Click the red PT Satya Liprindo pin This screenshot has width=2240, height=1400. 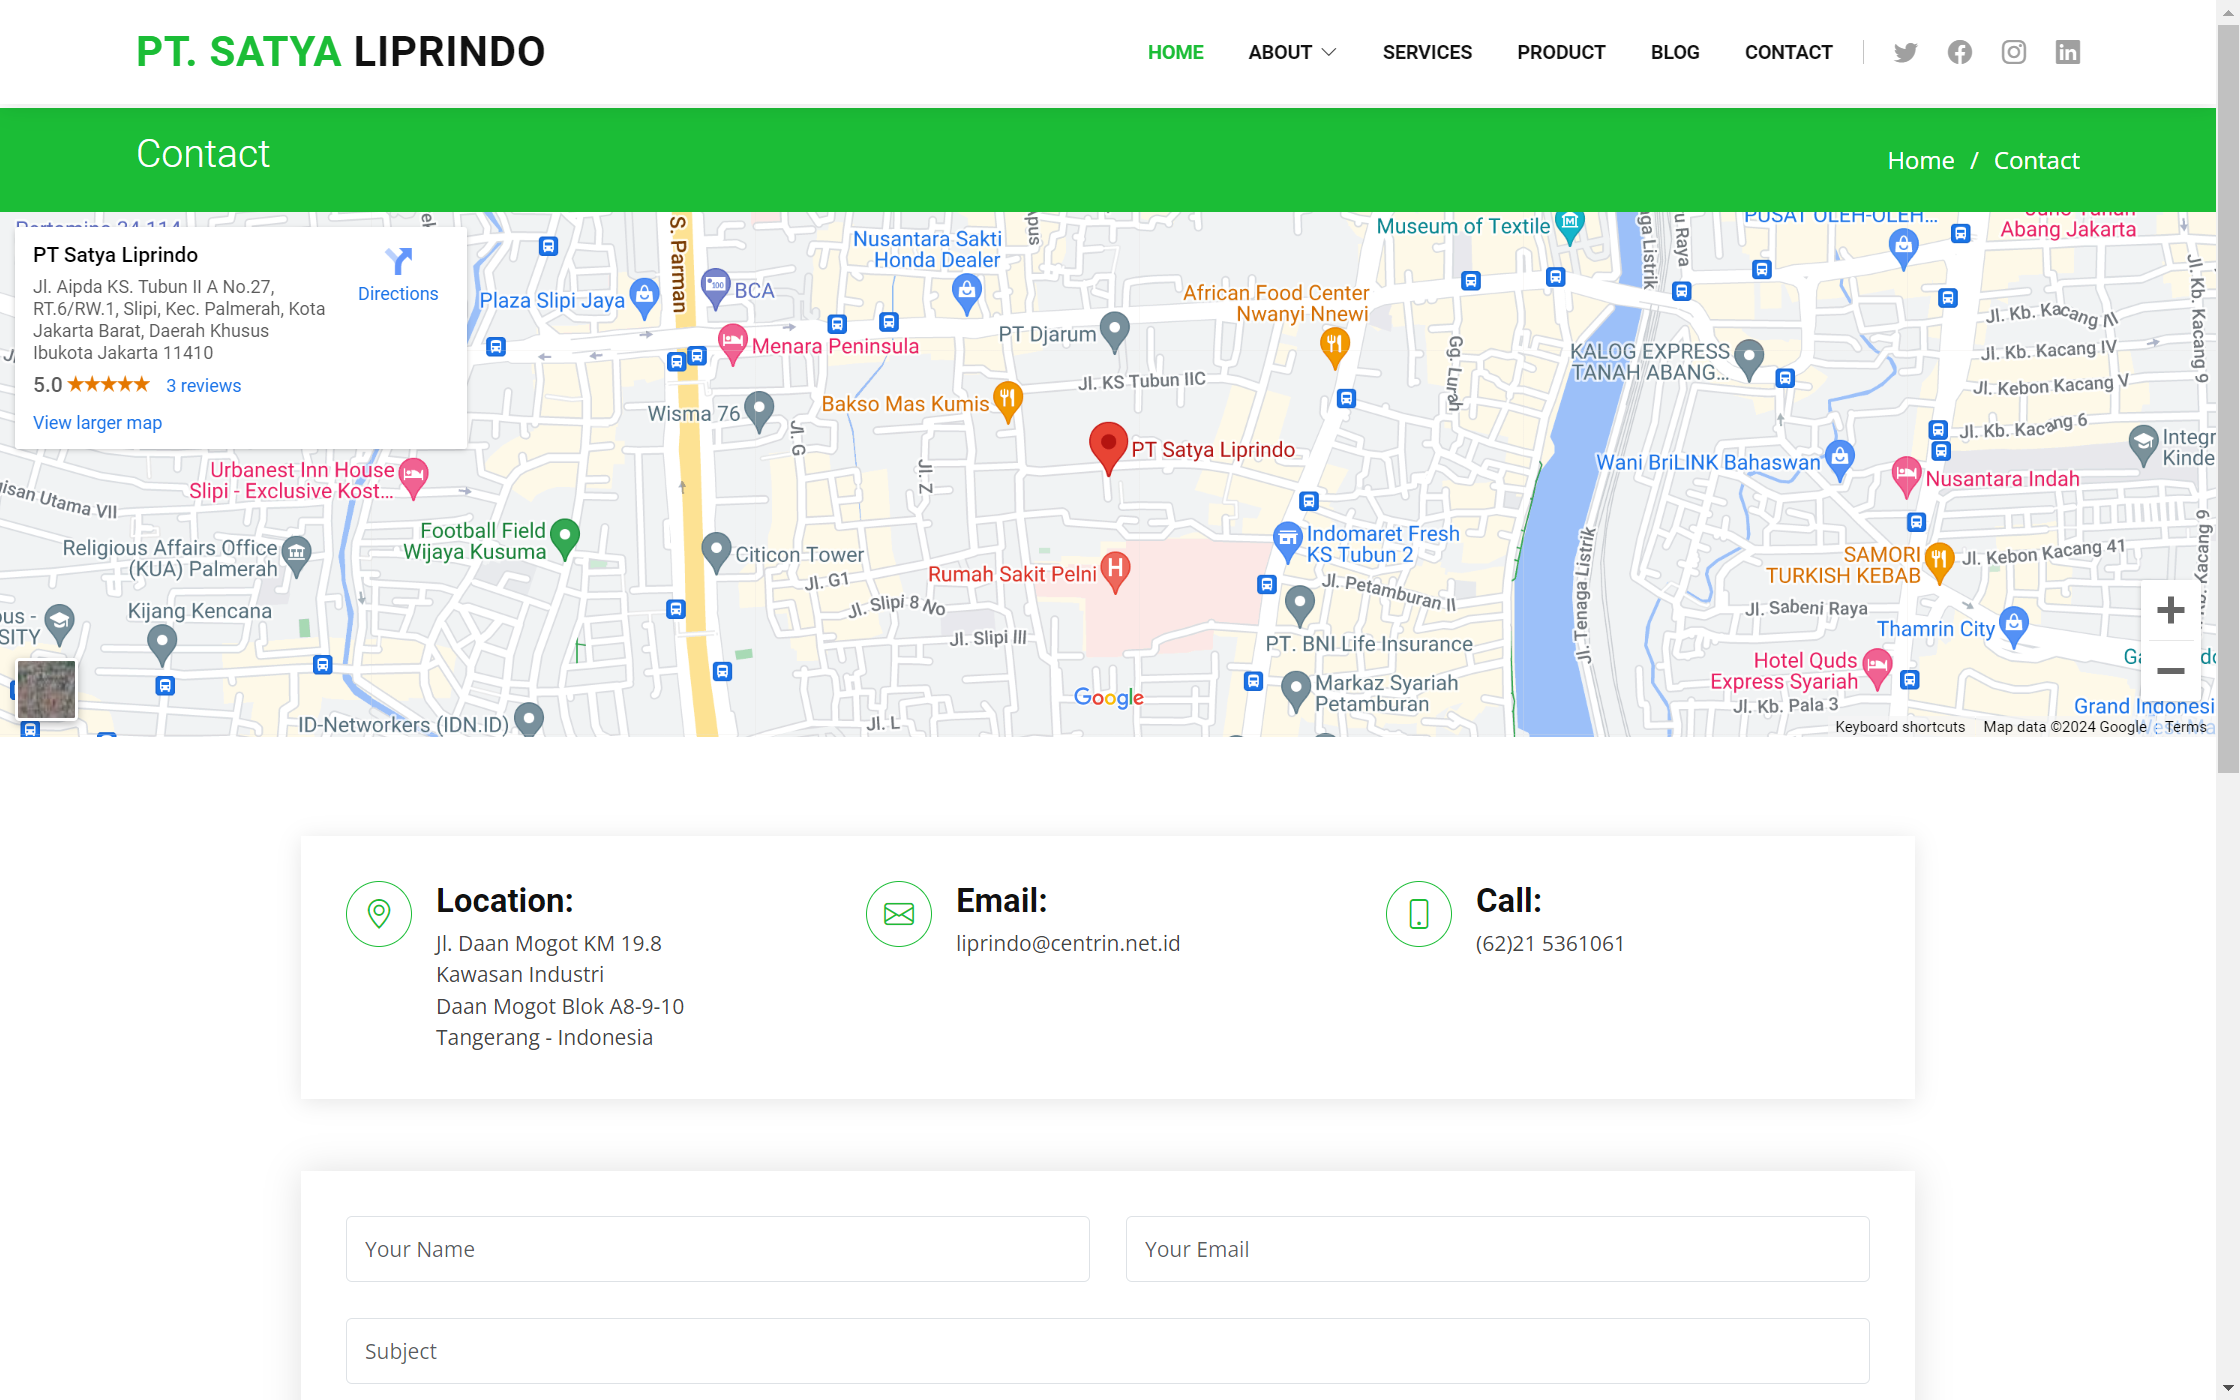[1108, 445]
